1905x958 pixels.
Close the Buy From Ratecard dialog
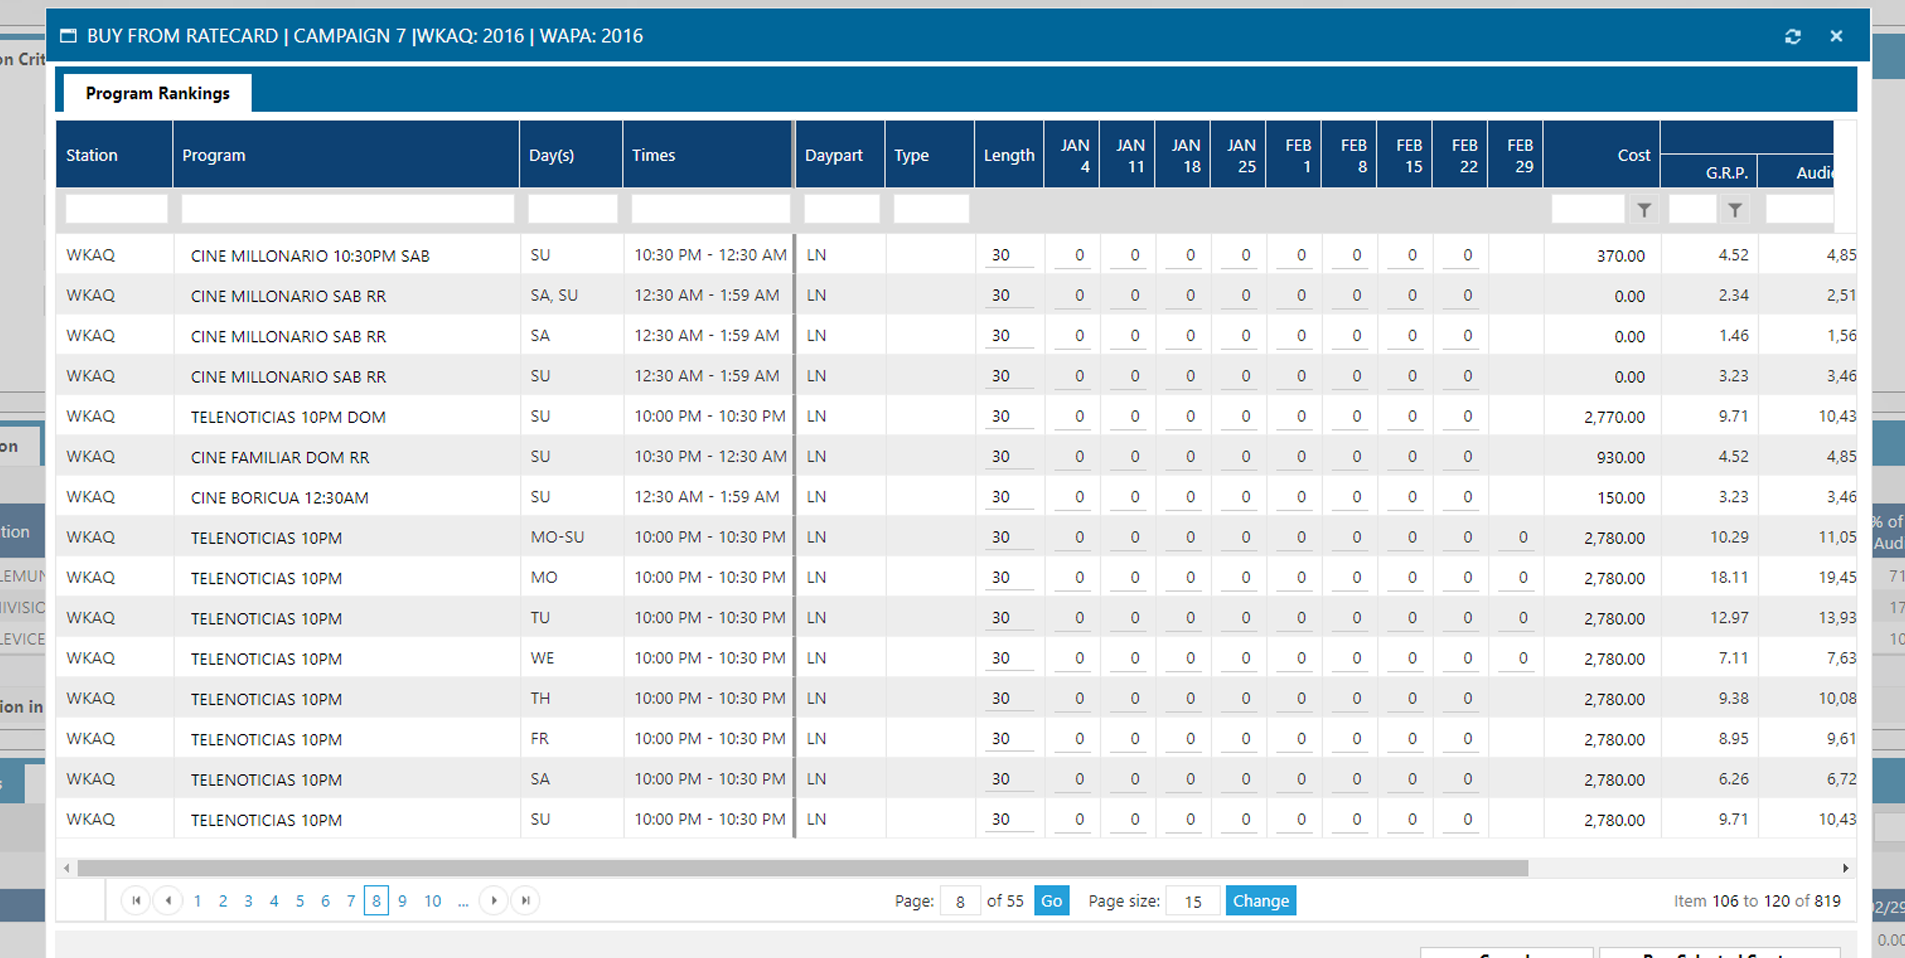point(1836,36)
